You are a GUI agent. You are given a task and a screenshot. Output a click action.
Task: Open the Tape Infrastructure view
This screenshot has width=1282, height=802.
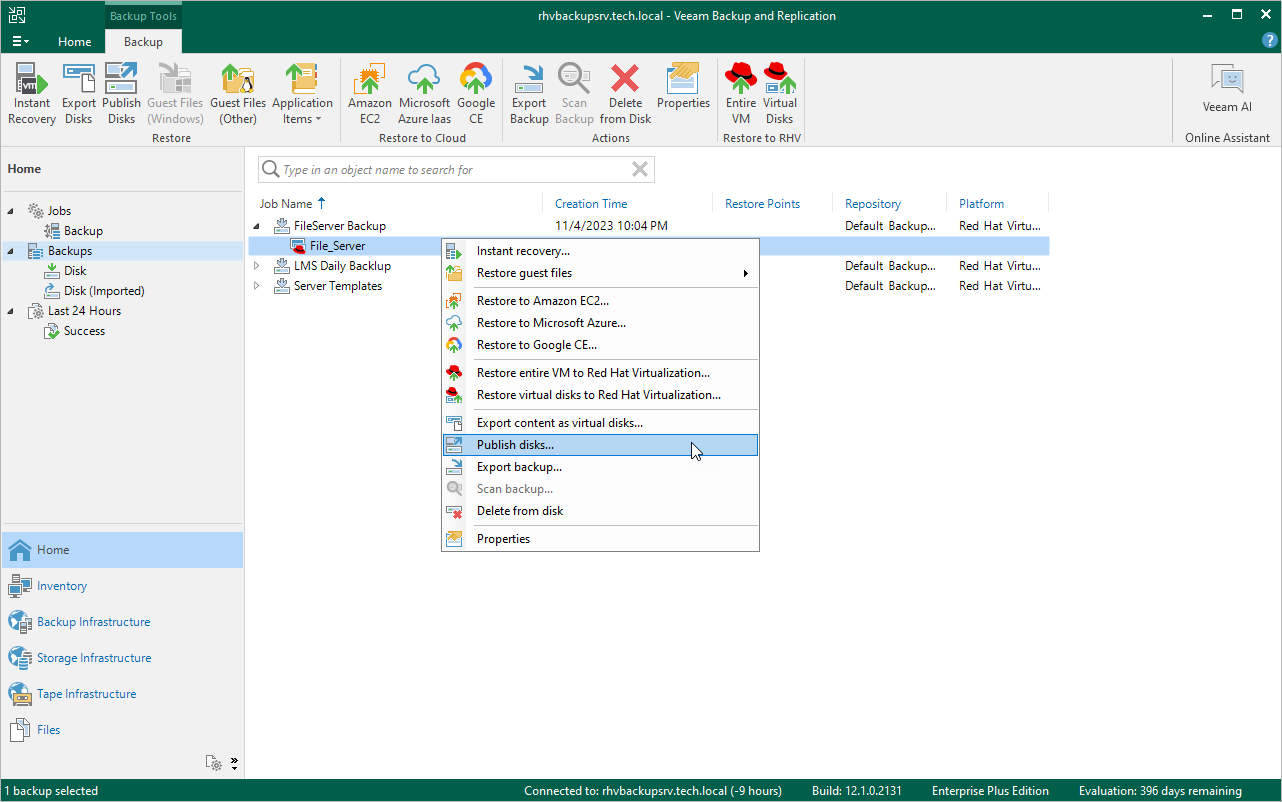tap(122, 694)
